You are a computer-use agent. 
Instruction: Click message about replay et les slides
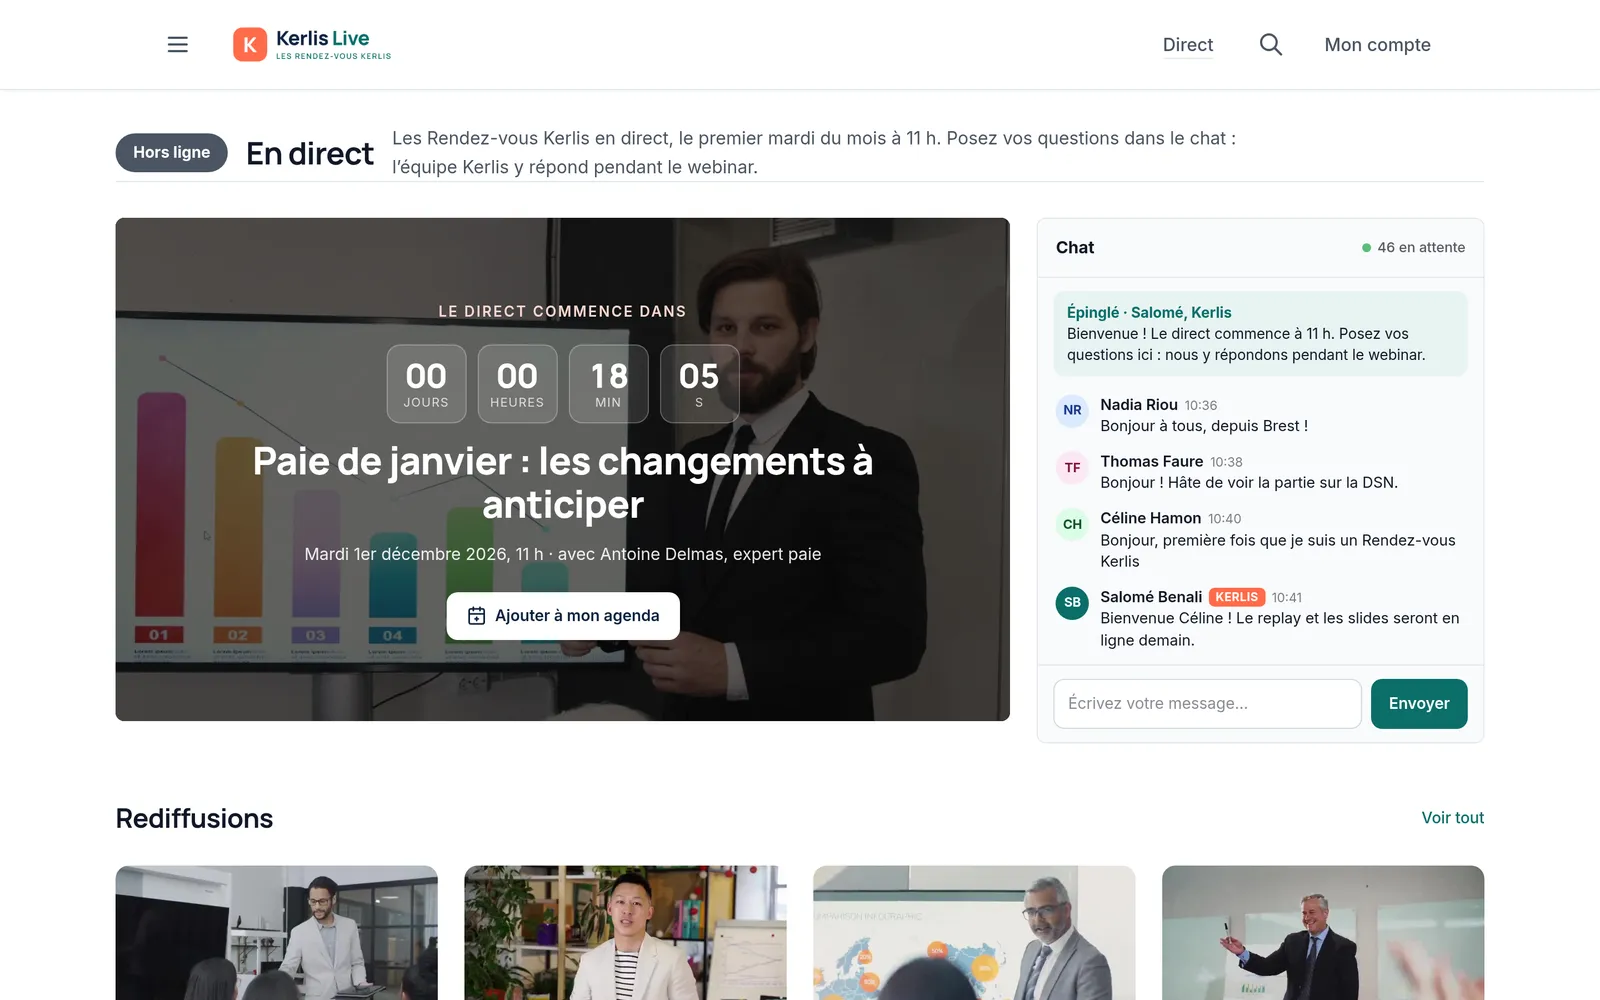click(1280, 629)
